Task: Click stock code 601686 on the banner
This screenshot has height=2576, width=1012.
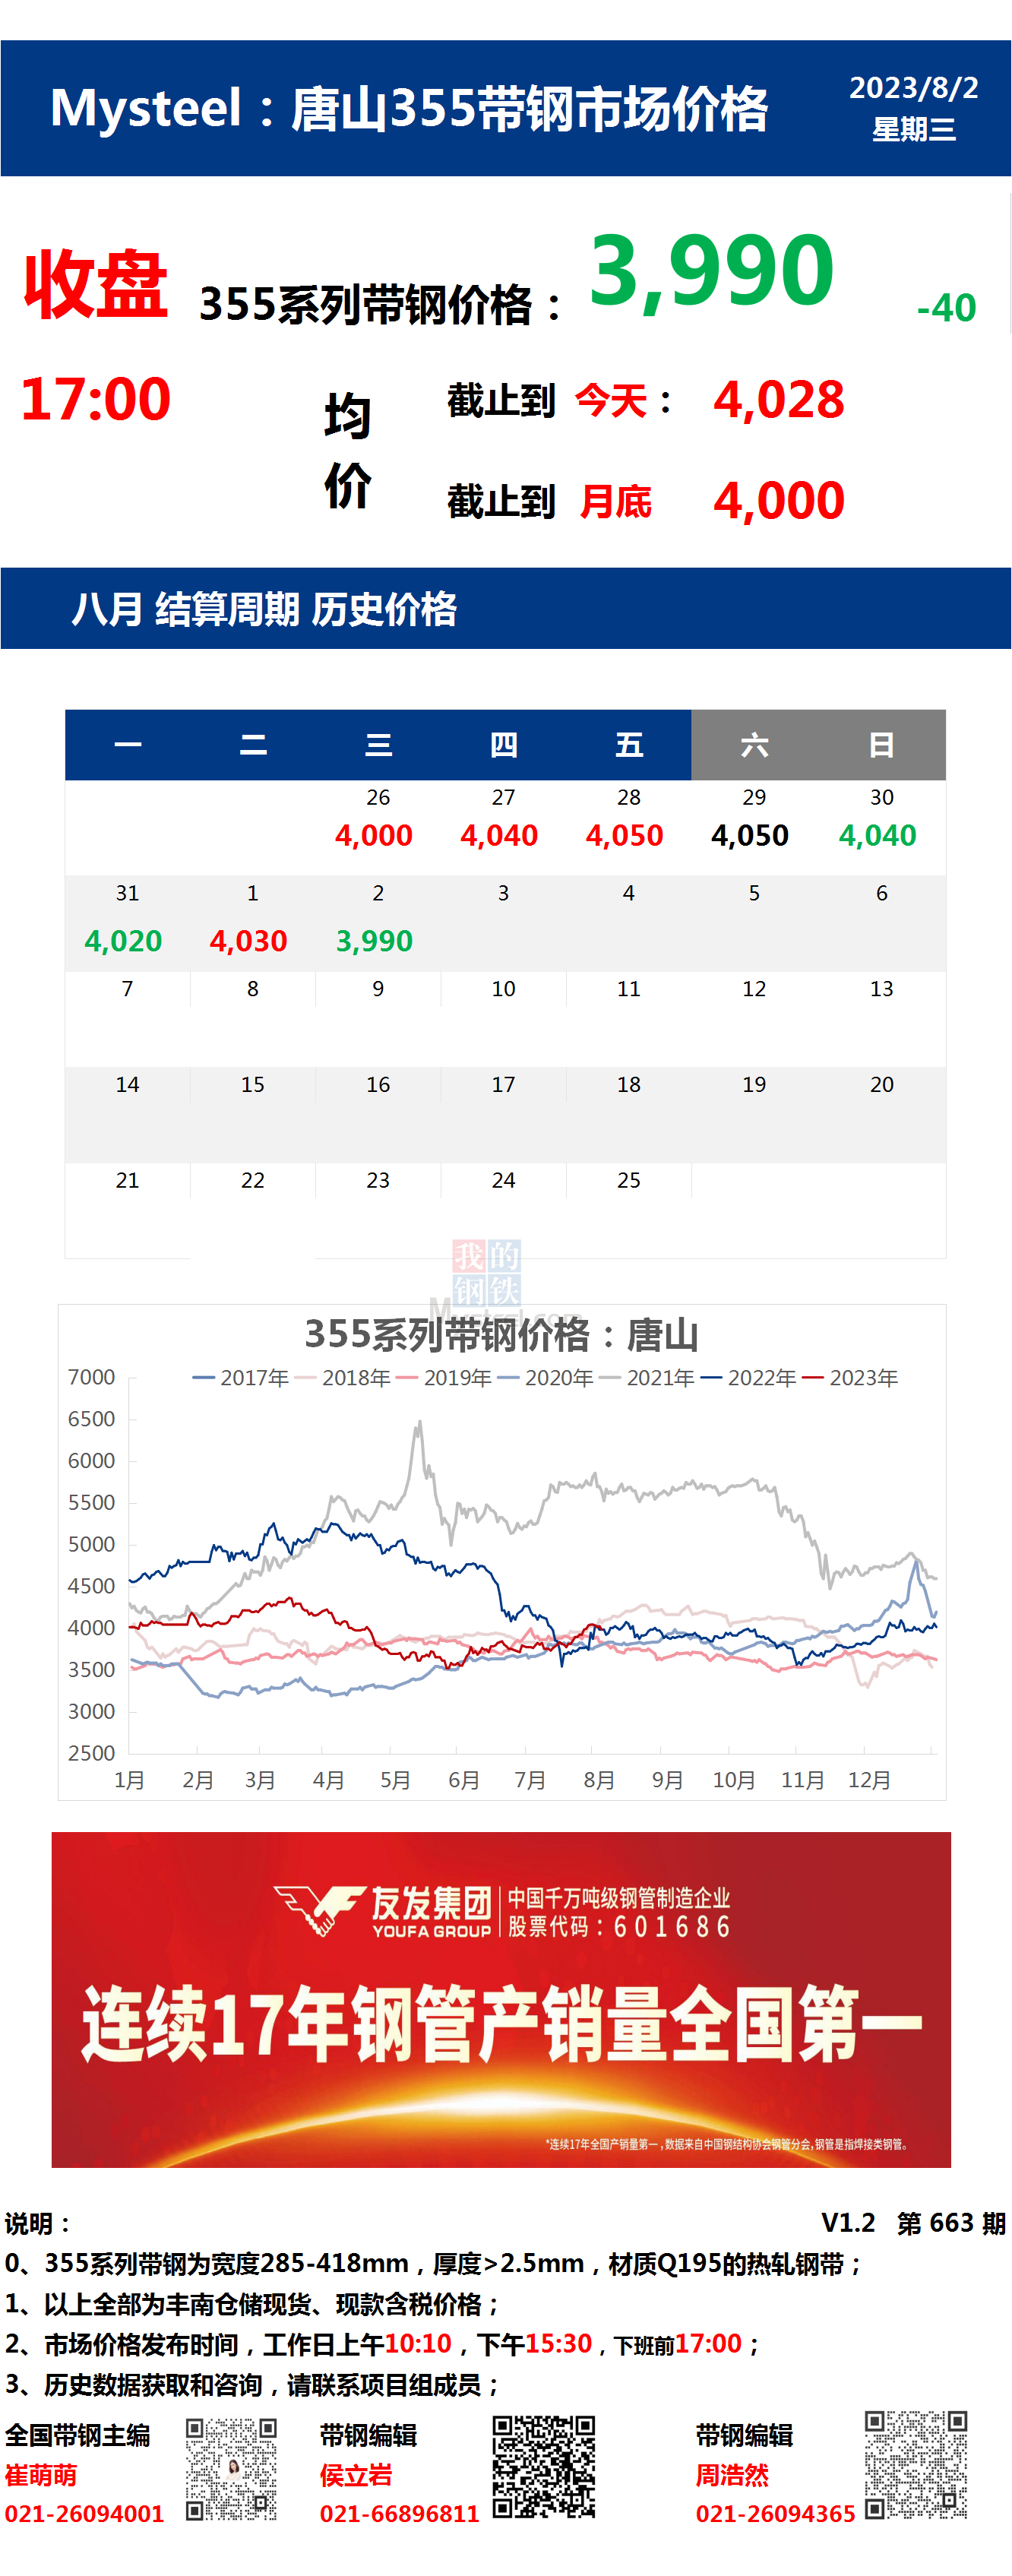Action: (x=672, y=1927)
